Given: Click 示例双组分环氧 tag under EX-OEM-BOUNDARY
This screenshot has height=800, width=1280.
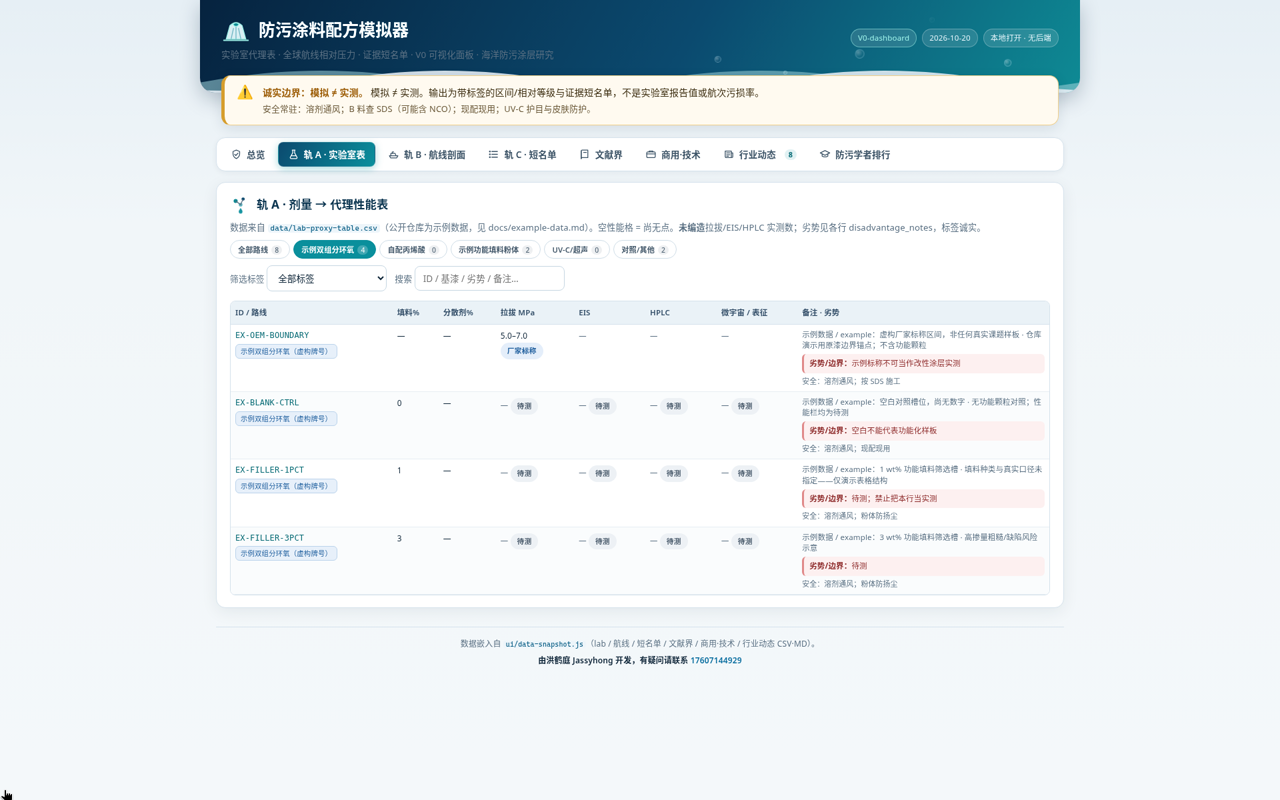Looking at the screenshot, I should point(286,351).
